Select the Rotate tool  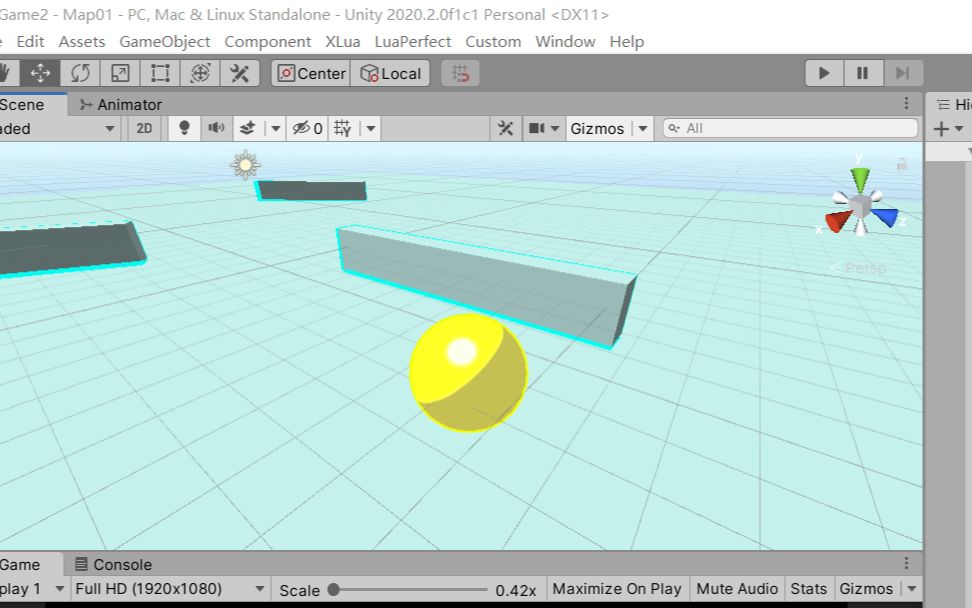(80, 72)
